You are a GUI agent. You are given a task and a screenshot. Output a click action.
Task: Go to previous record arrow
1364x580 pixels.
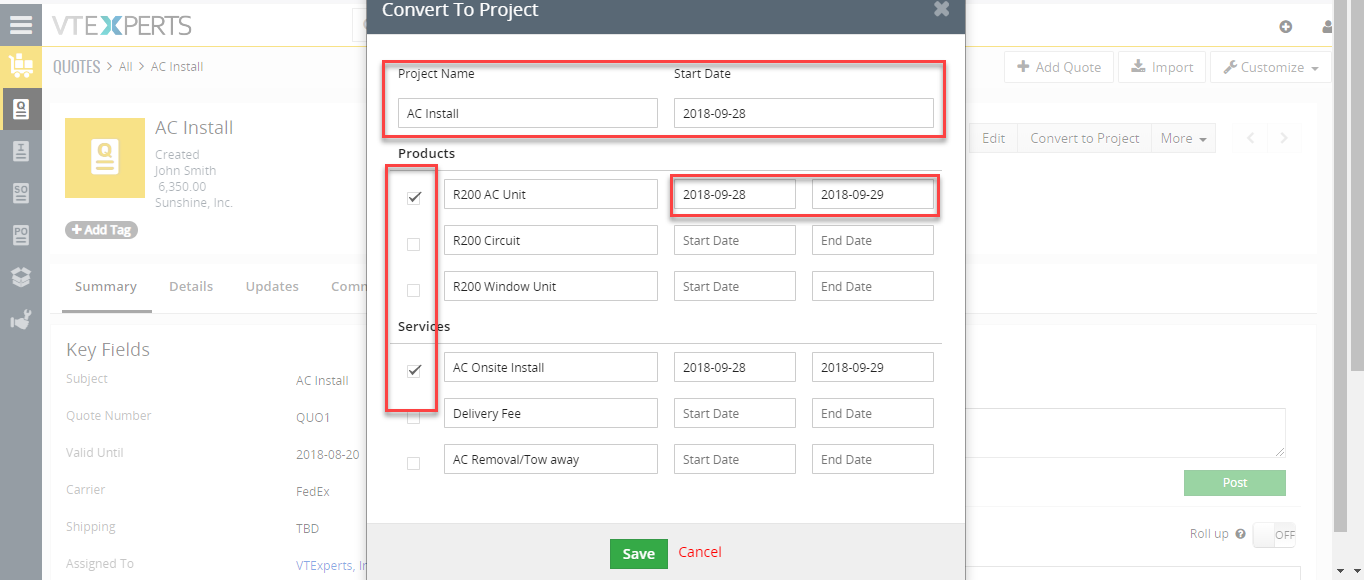[1250, 138]
